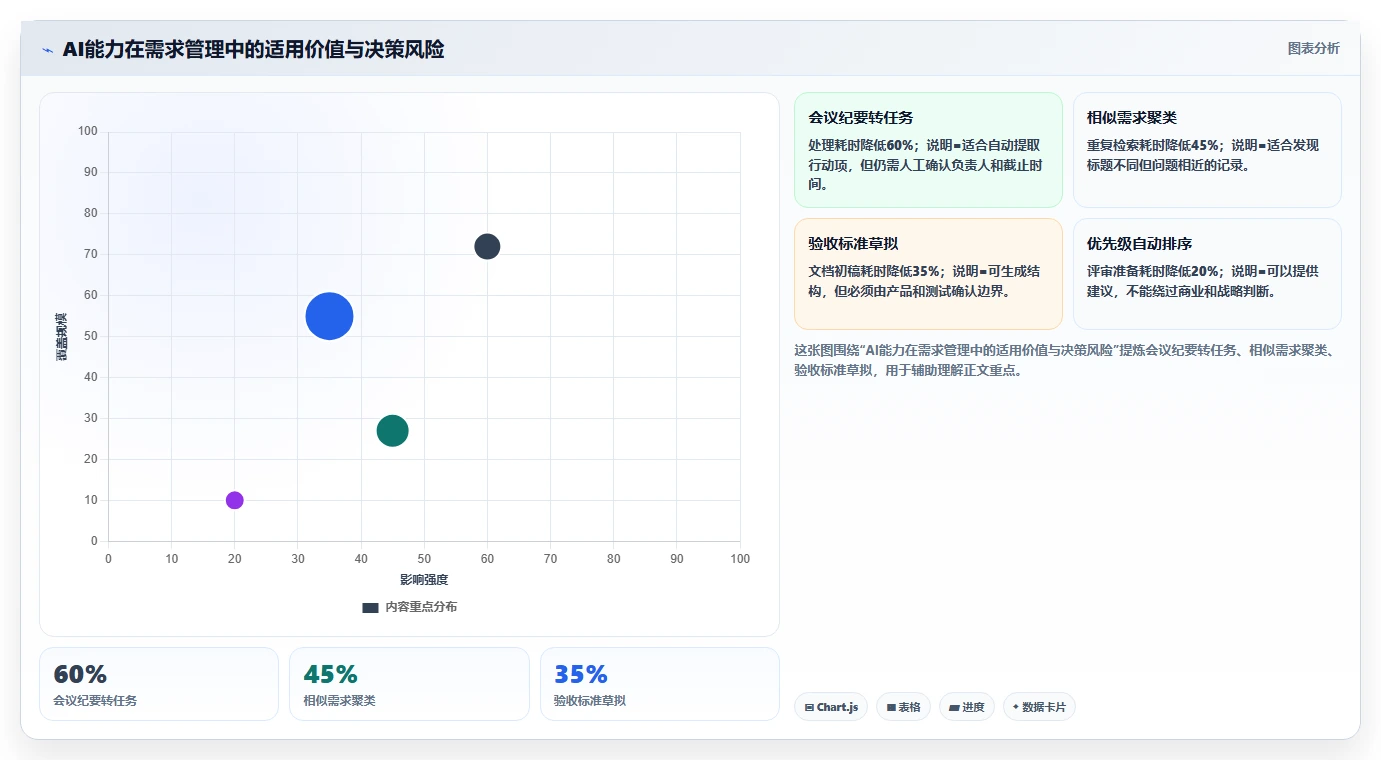The image size is (1381, 760).
Task: Click the 数据卡片 tag chip
Action: tap(1039, 707)
